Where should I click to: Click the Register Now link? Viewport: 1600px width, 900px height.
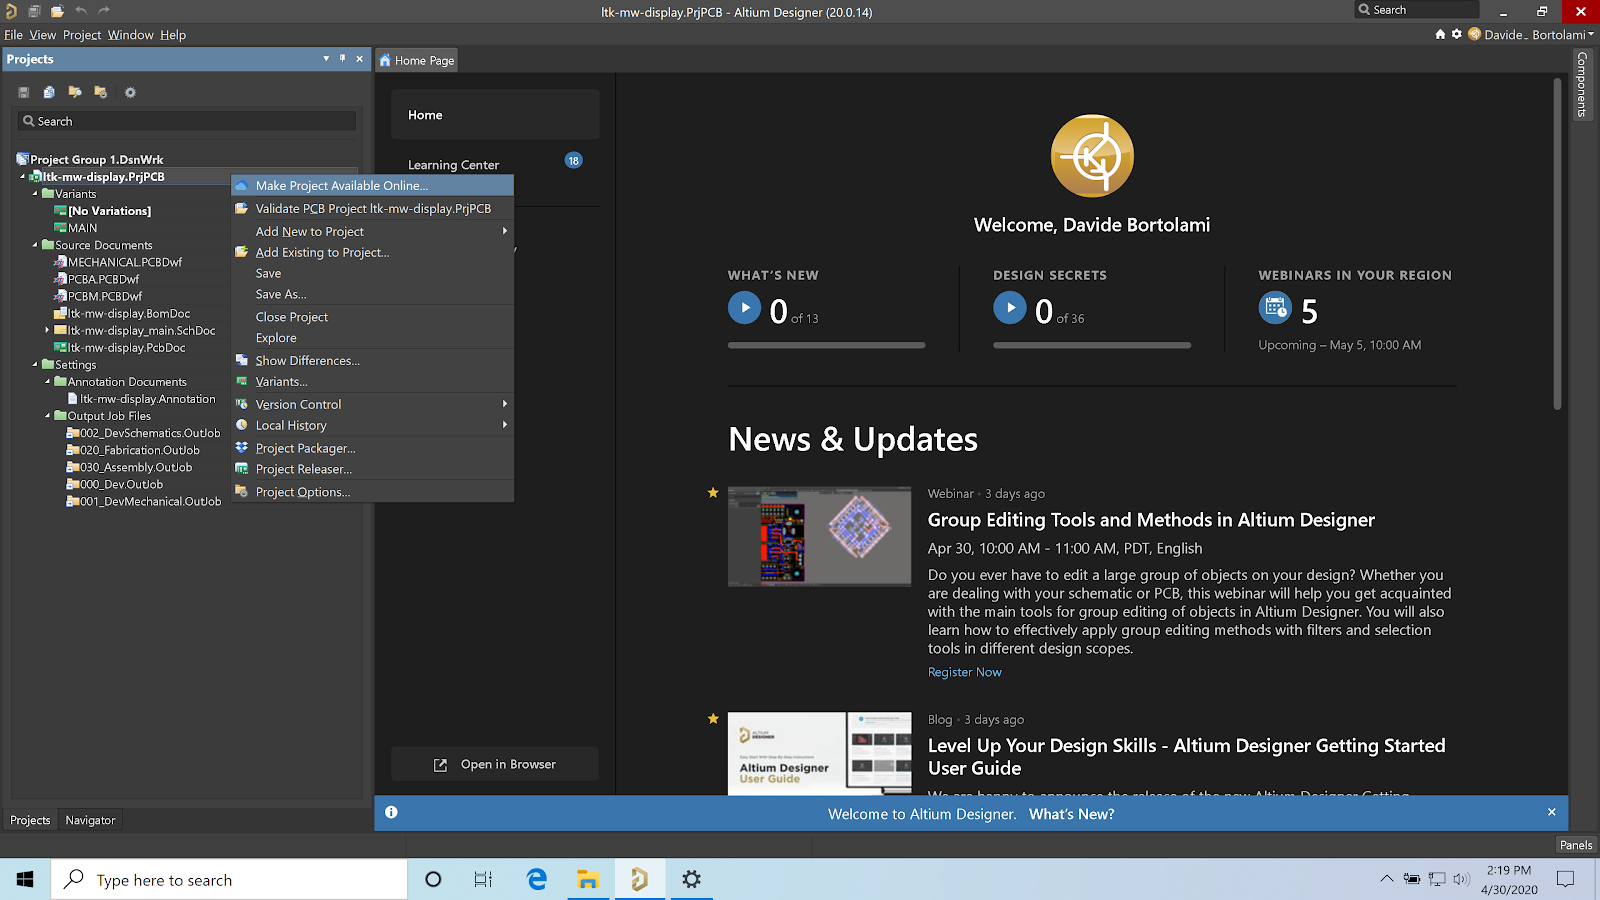click(x=964, y=672)
